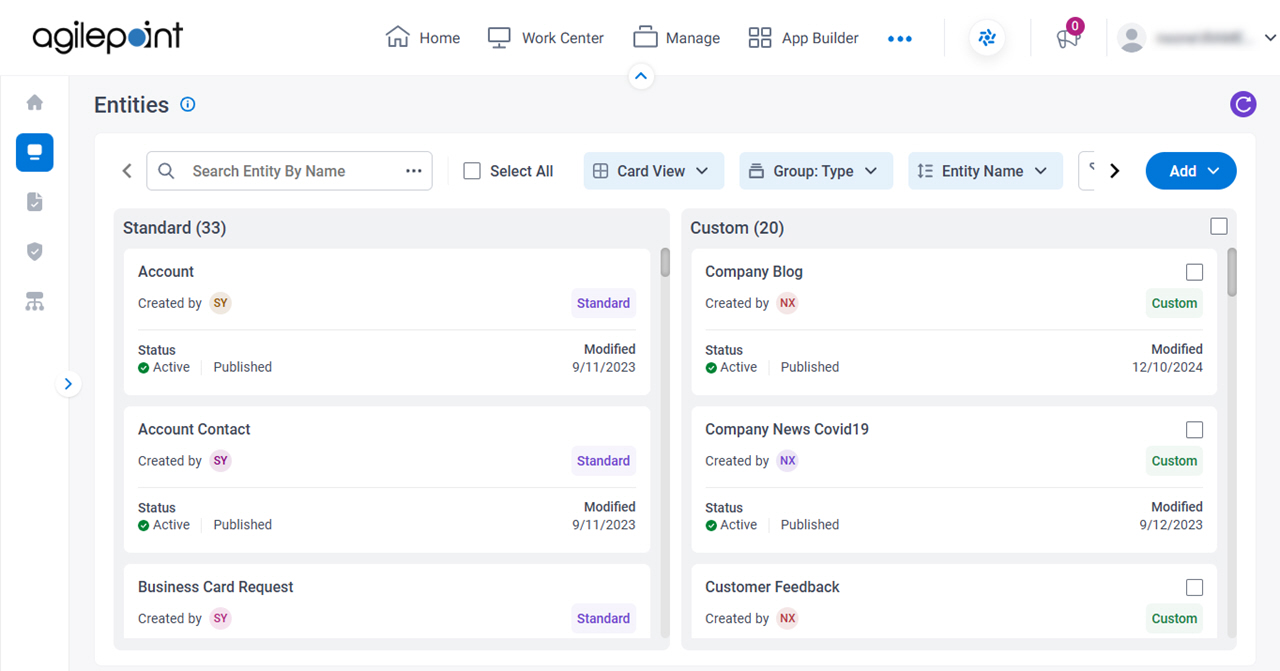Click the AgilePoint logo

coord(108,38)
